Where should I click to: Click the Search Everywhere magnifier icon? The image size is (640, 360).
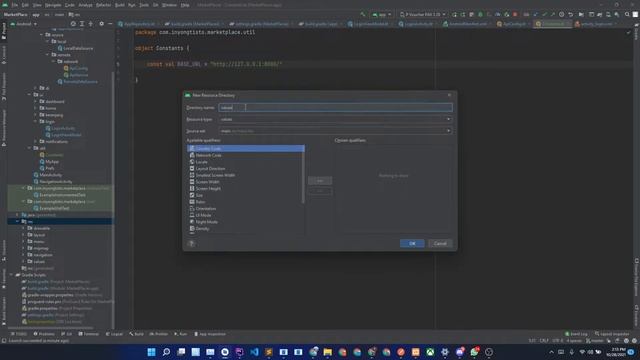(627, 14)
